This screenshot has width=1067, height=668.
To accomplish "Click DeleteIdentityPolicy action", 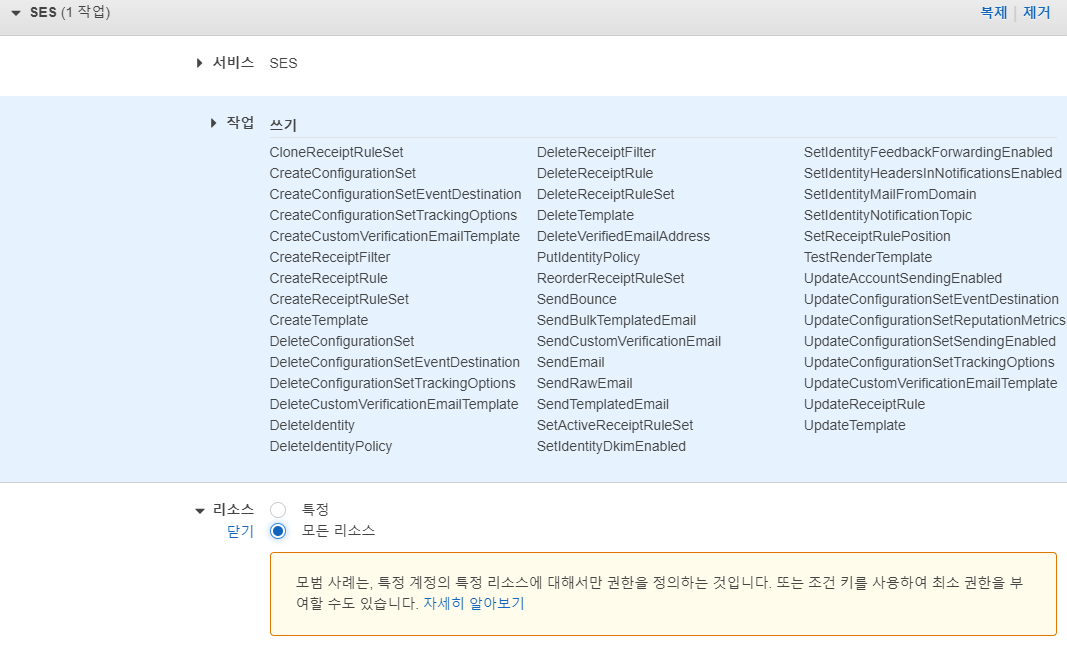I will coord(331,448).
